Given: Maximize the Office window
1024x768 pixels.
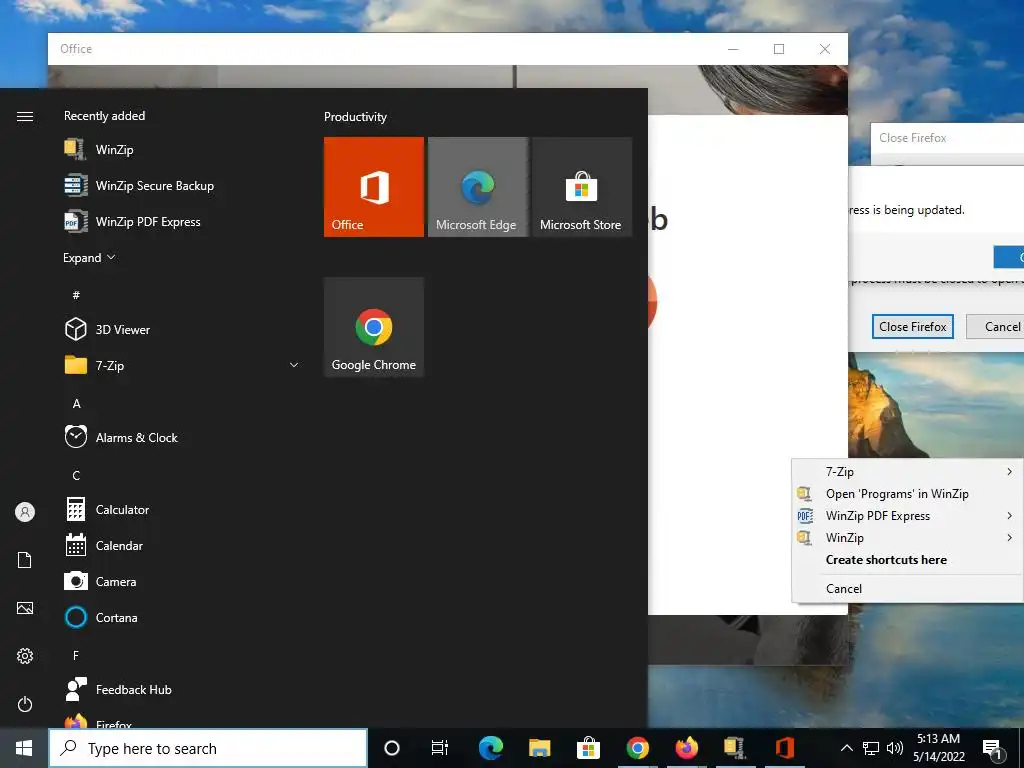Looking at the screenshot, I should (778, 49).
